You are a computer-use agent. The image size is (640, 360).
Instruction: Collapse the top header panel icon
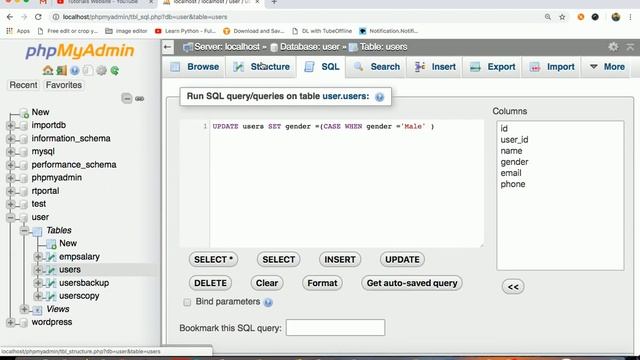630,47
